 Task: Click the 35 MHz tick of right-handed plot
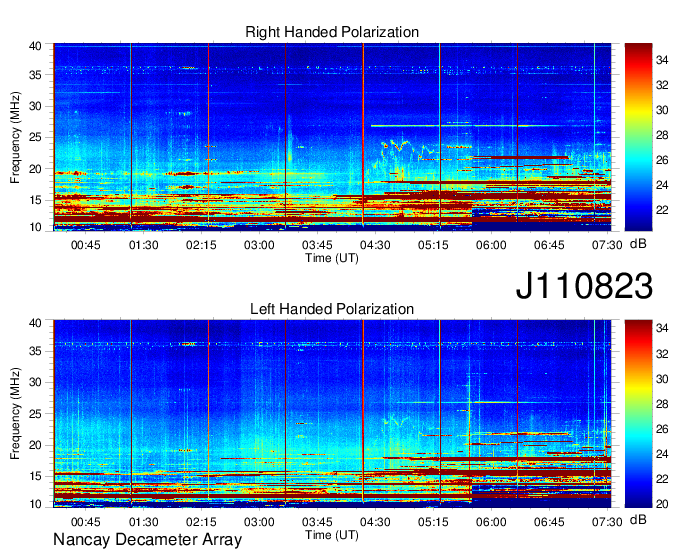pyautogui.click(x=36, y=75)
